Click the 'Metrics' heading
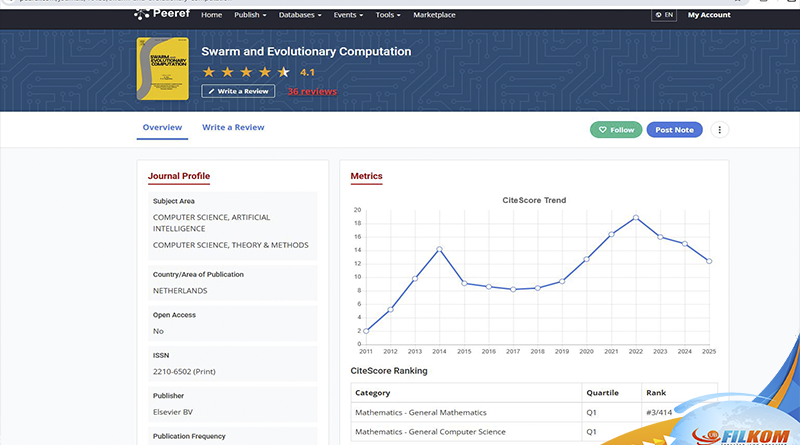The image size is (800, 445). pyautogui.click(x=366, y=176)
